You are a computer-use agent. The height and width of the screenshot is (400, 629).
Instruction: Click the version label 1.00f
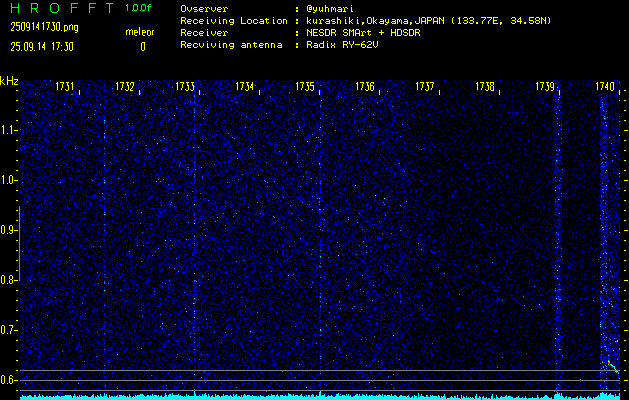coord(138,8)
